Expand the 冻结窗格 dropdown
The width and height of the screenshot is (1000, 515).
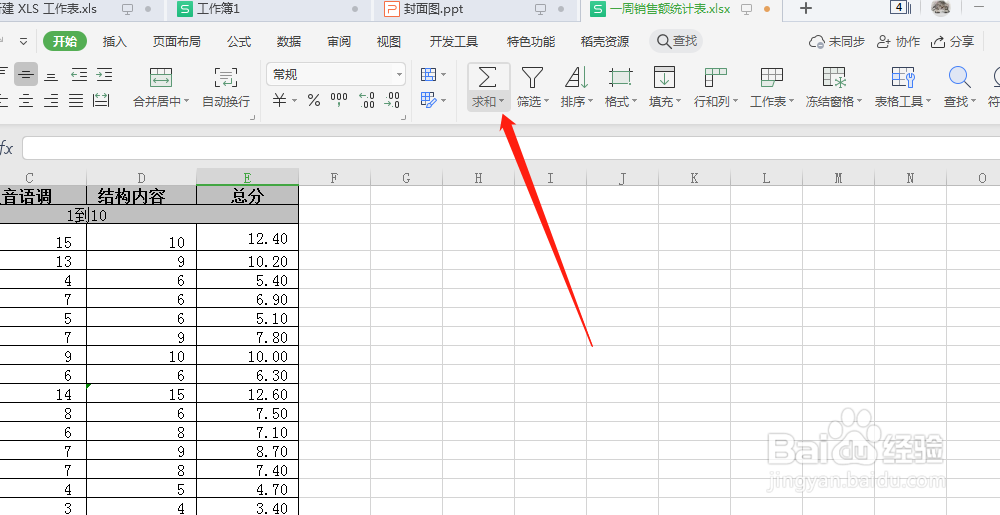(860, 101)
